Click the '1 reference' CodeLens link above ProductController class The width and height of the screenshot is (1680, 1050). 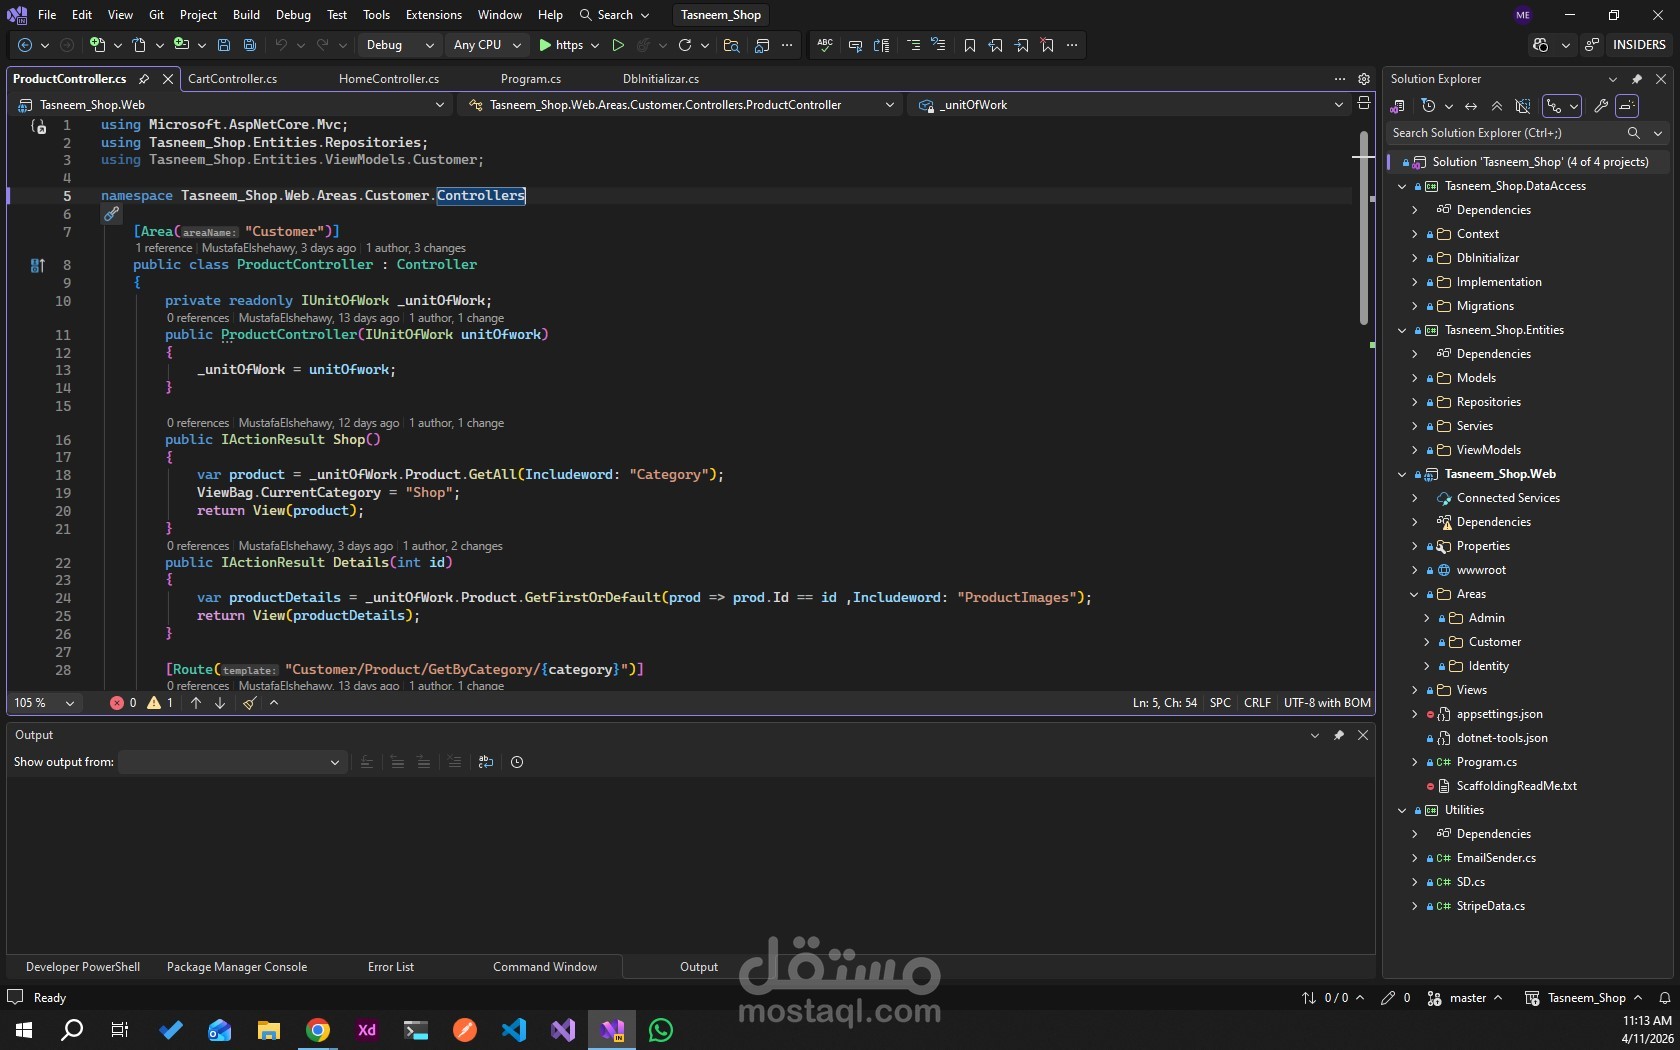point(164,248)
